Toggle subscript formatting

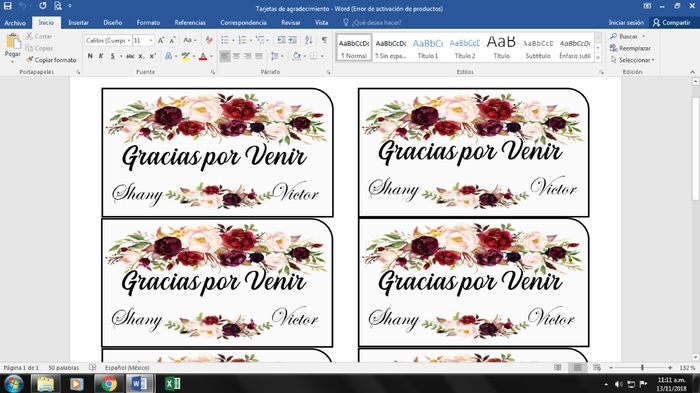pyautogui.click(x=141, y=56)
